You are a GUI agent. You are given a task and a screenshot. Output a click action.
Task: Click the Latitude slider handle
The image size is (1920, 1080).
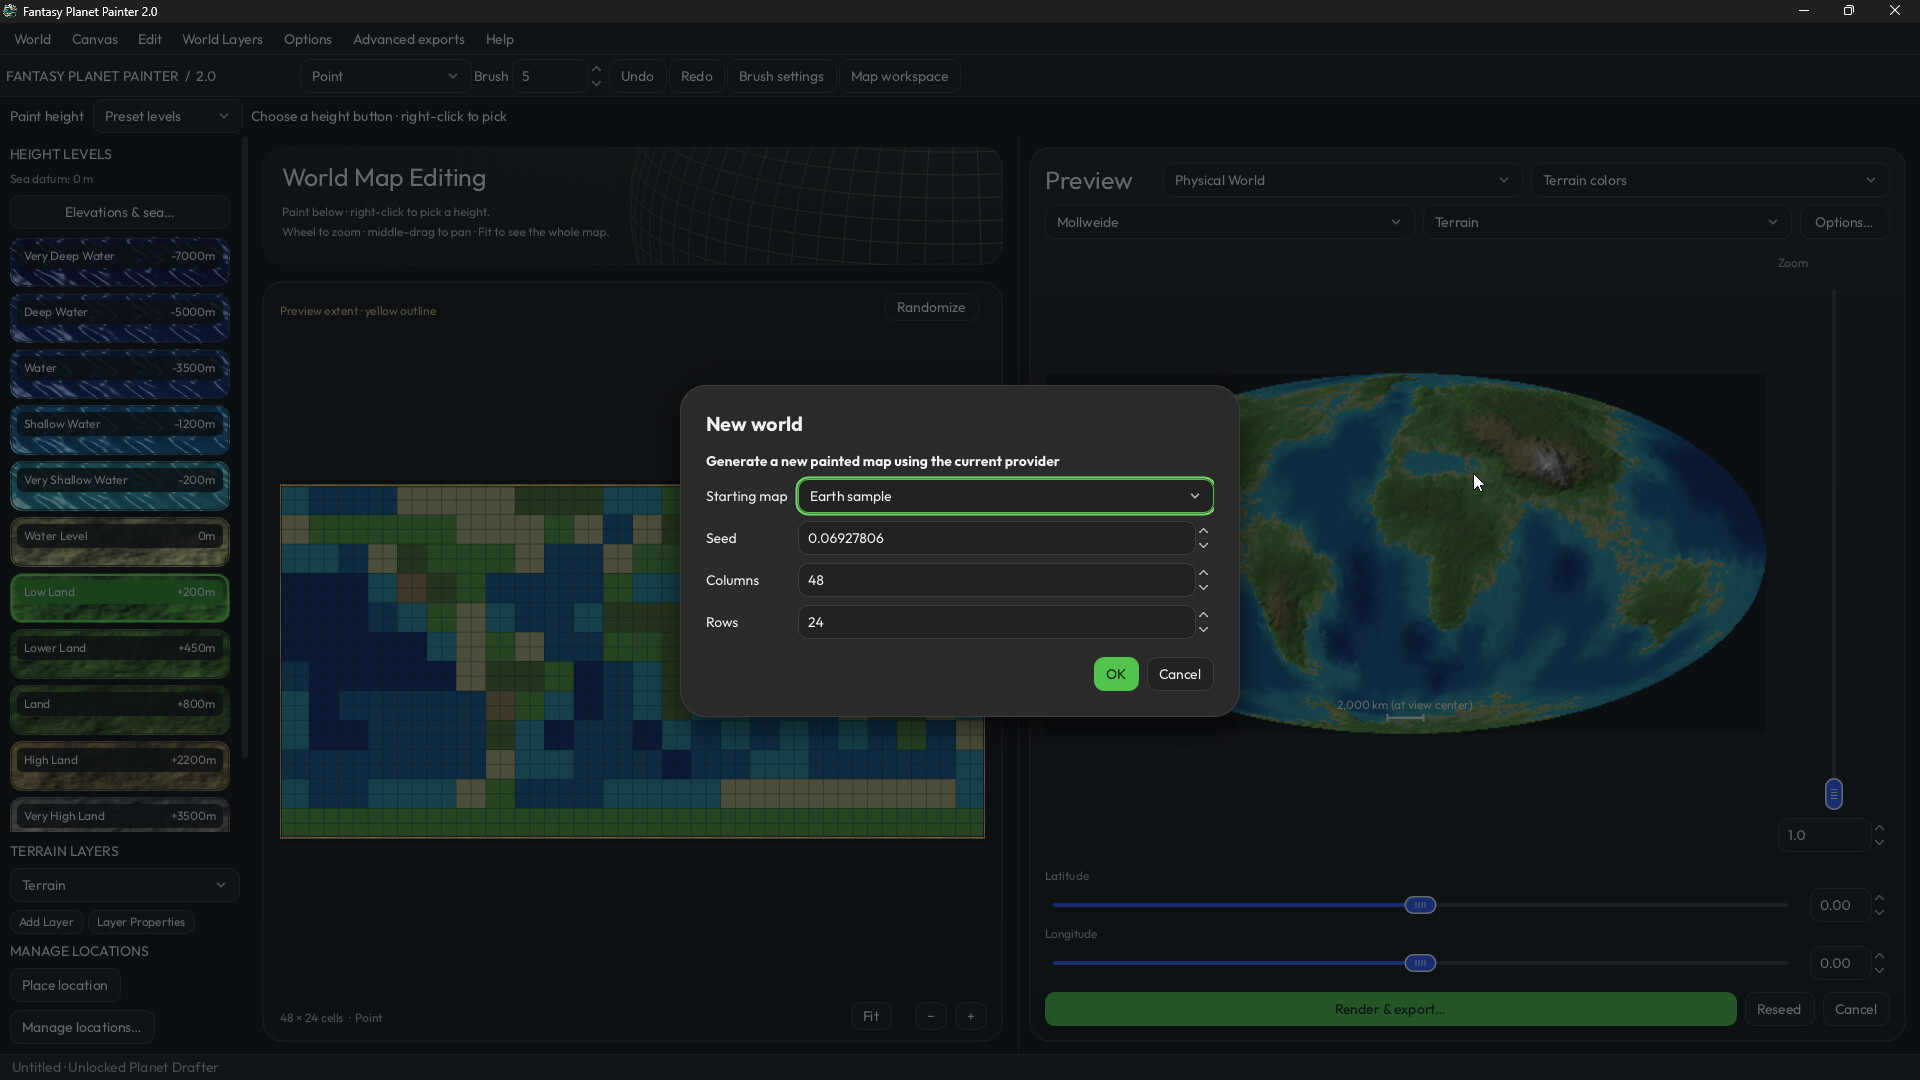coord(1420,905)
